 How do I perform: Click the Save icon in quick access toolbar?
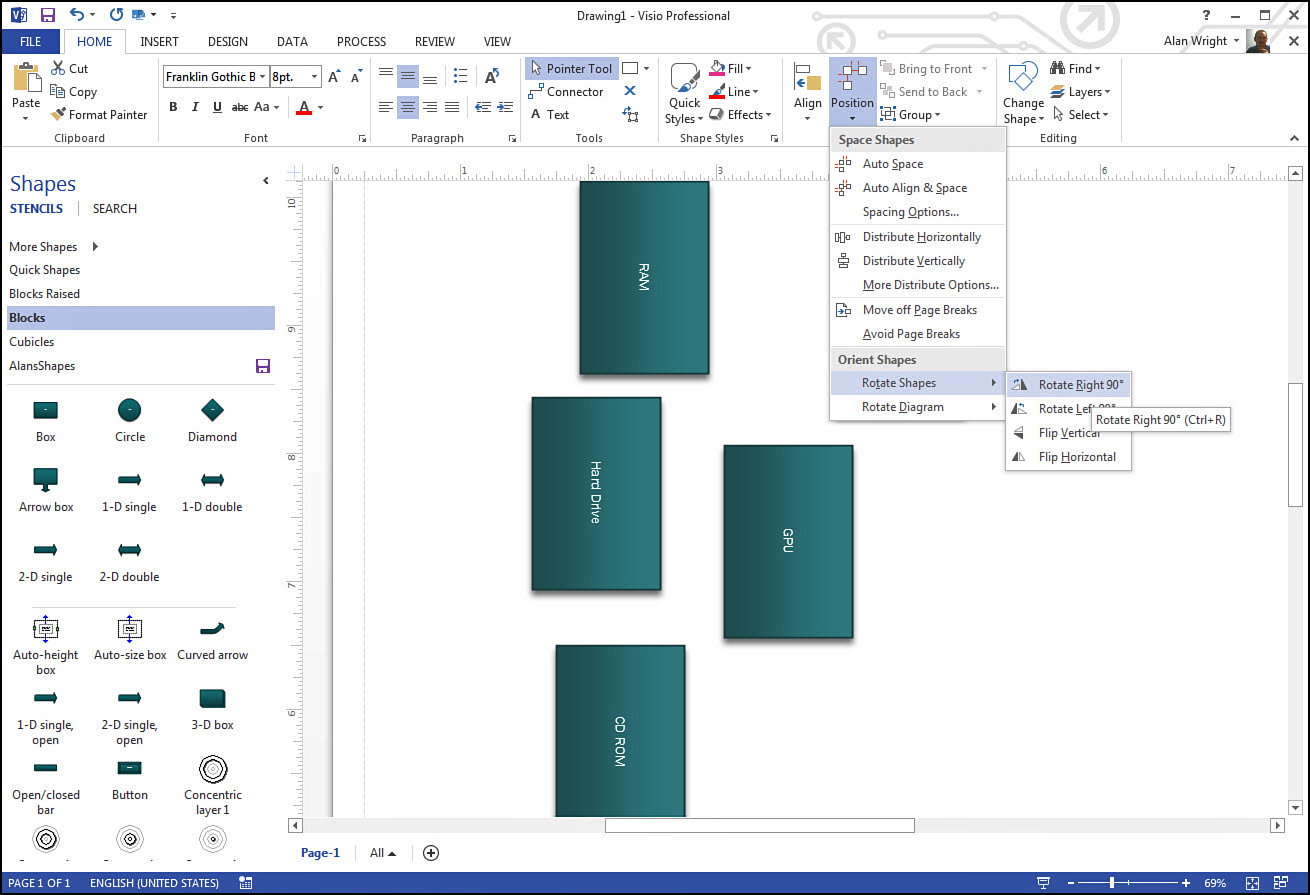point(47,15)
